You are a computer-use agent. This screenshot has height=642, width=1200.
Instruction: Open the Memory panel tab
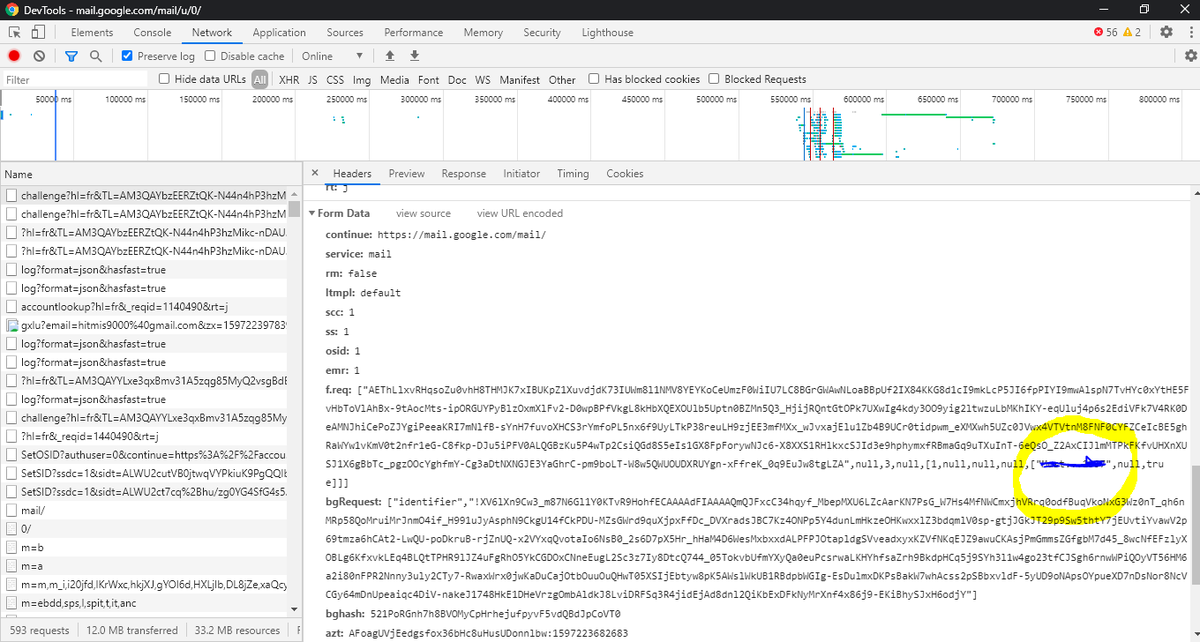pos(483,32)
